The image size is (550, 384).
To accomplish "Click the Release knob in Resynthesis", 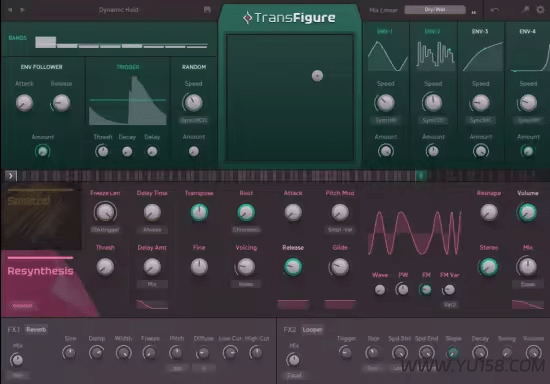I will point(293,267).
